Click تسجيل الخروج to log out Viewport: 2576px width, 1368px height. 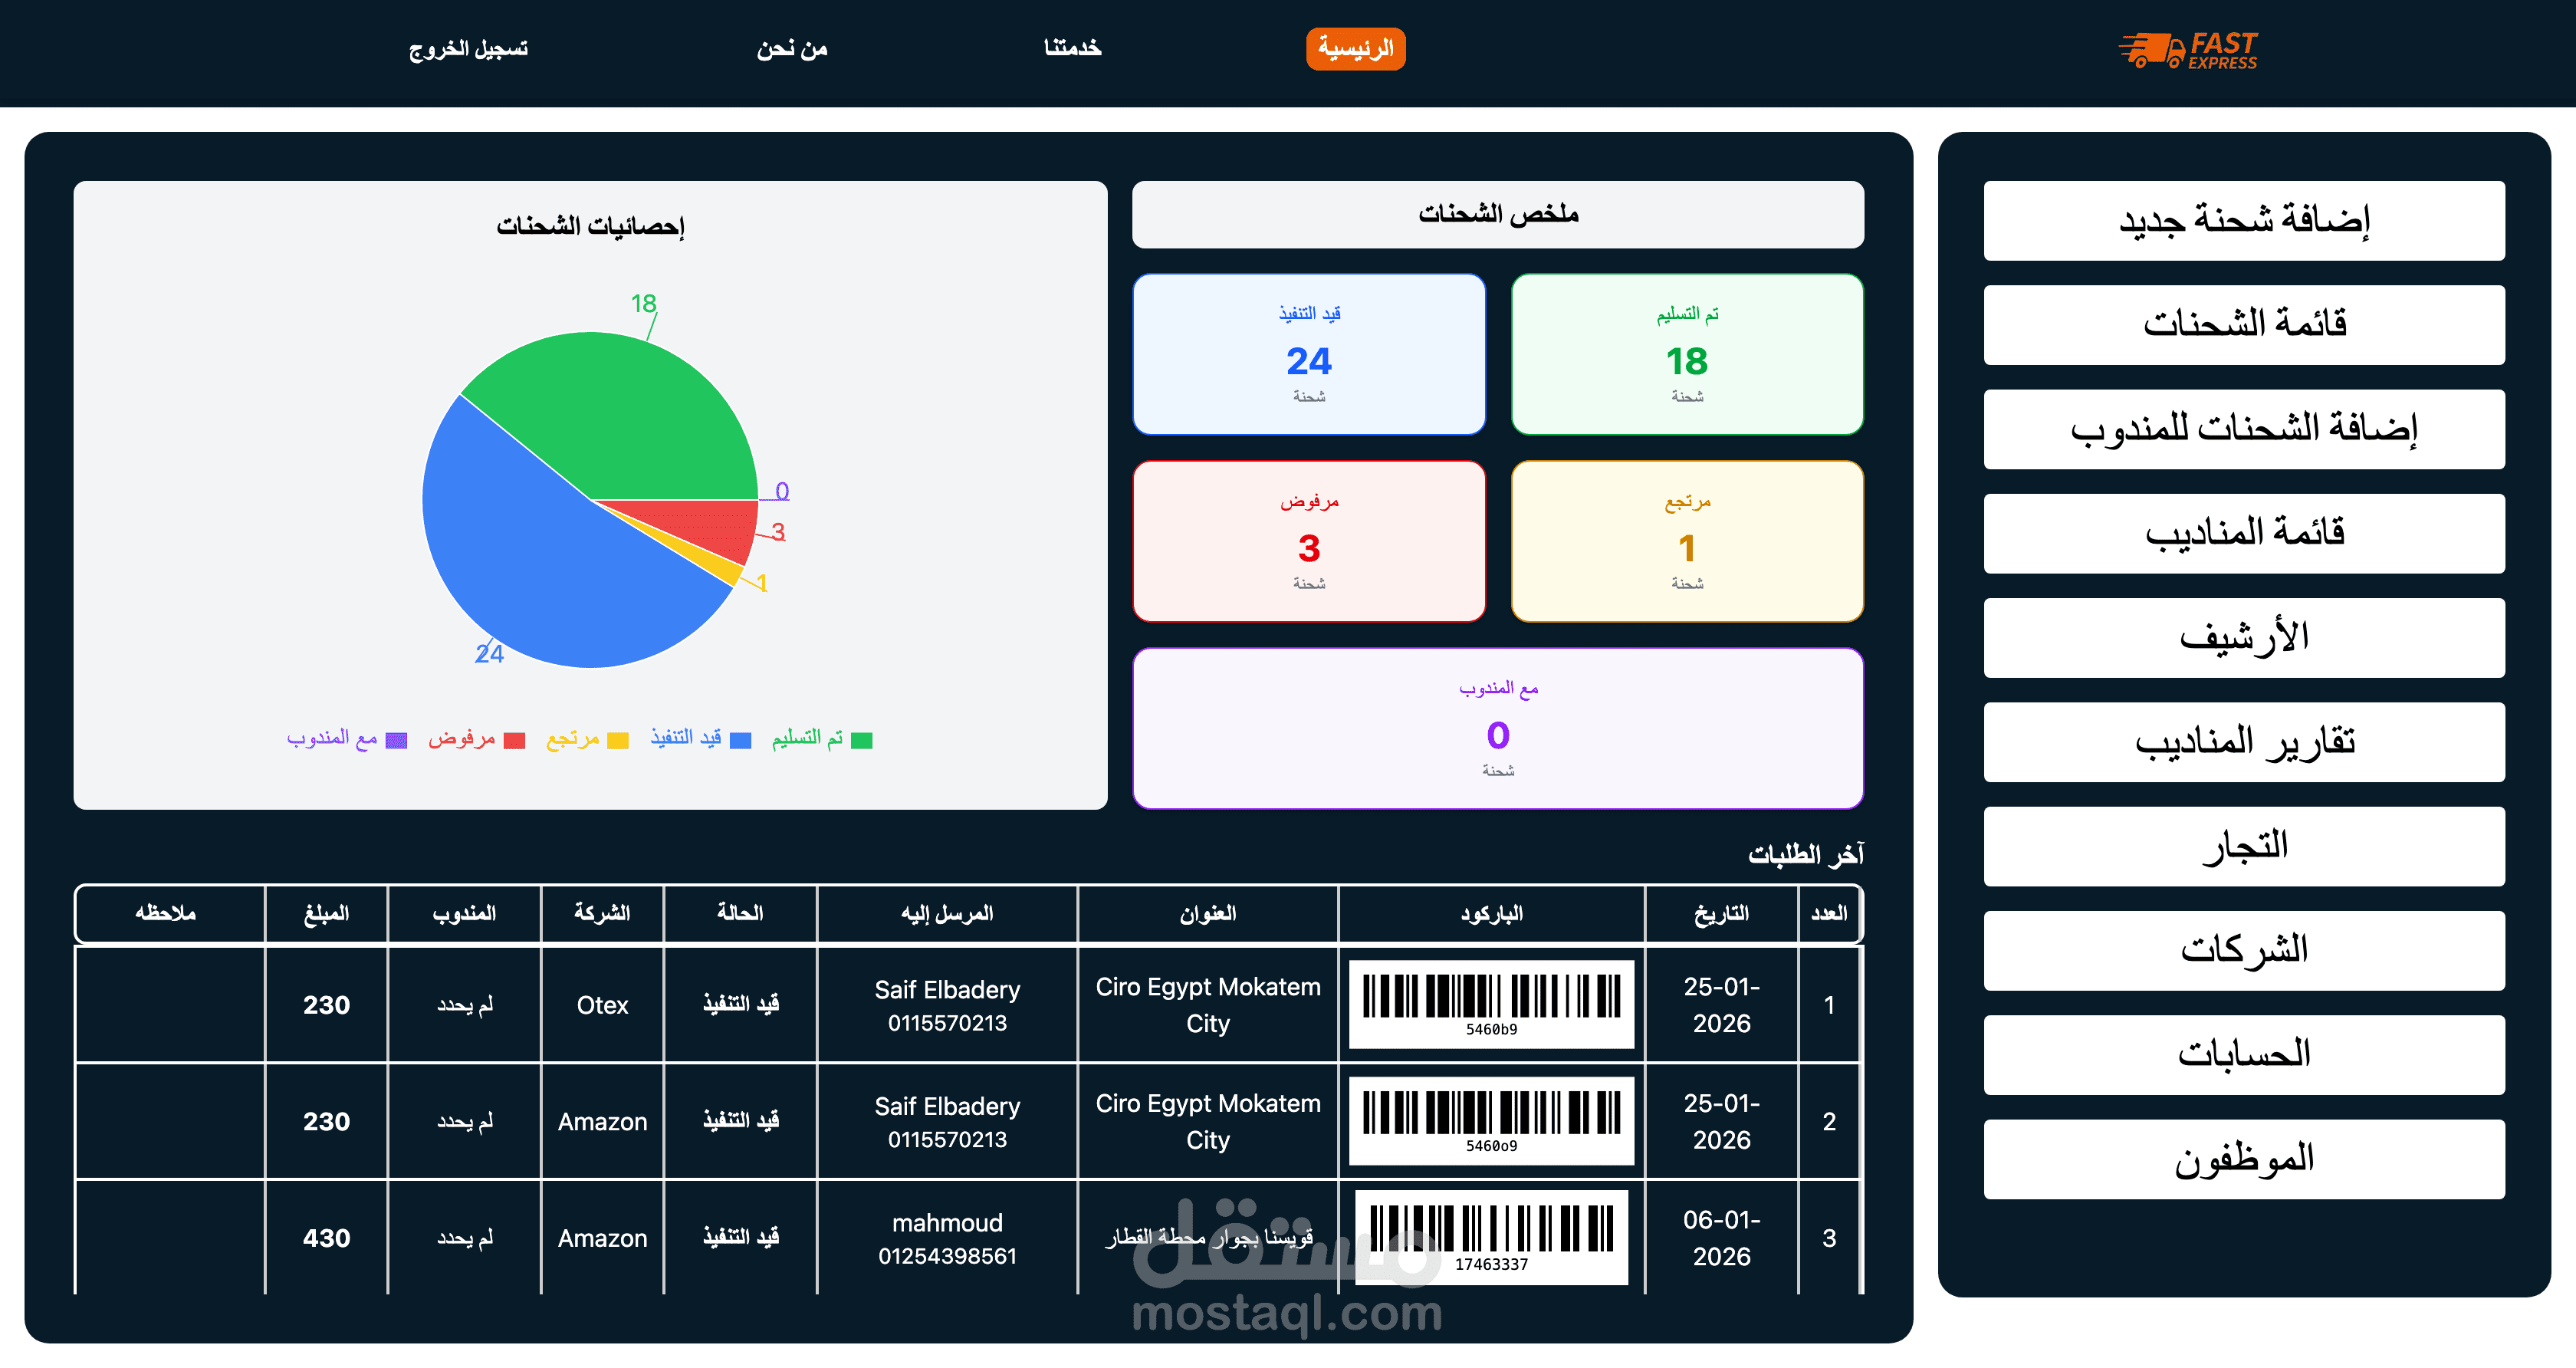(468, 48)
